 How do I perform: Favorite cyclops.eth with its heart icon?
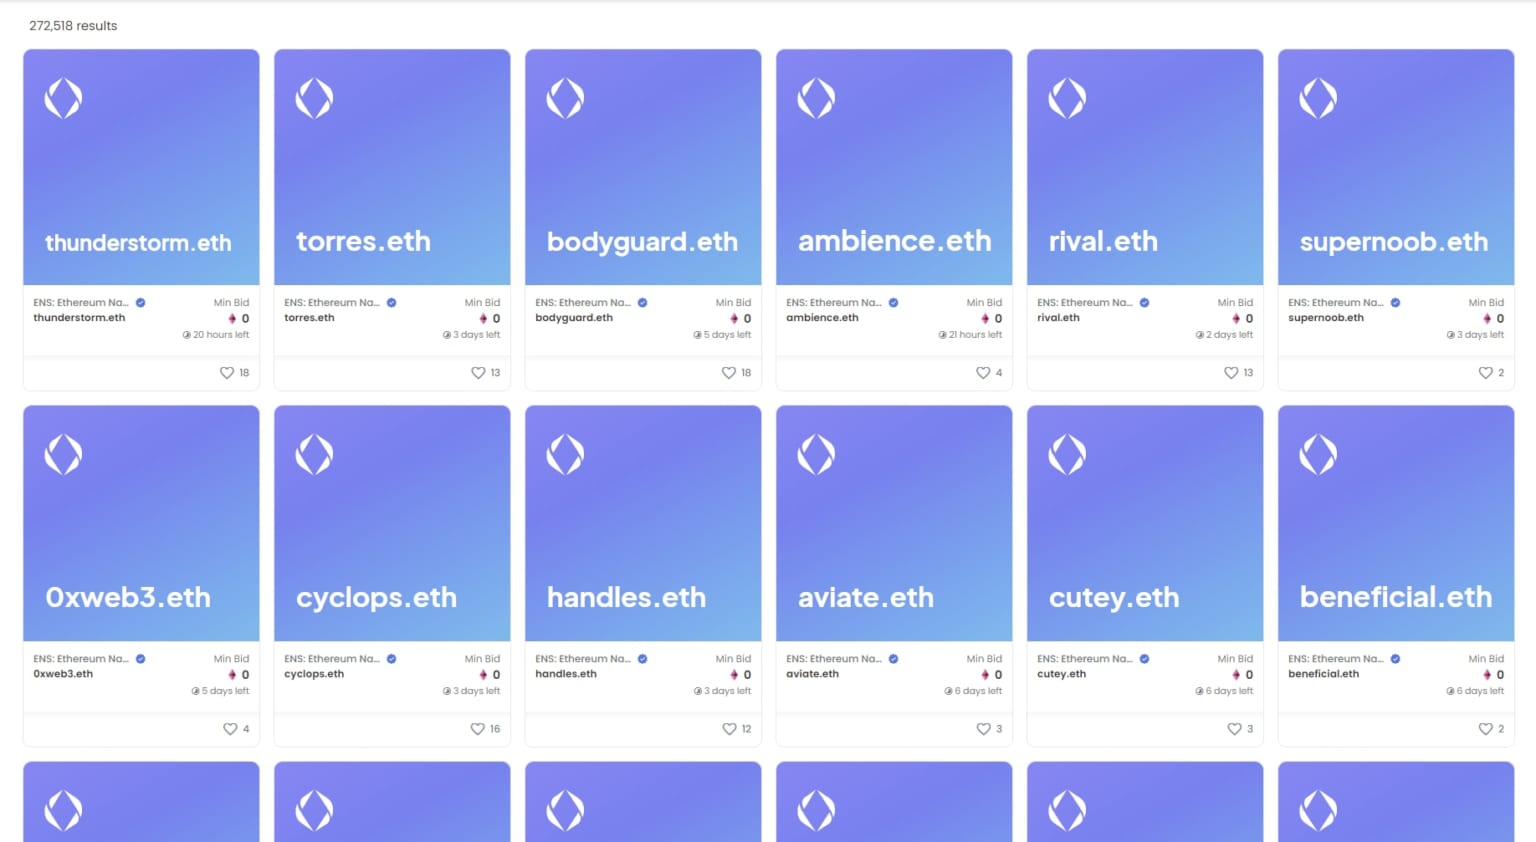pos(477,729)
